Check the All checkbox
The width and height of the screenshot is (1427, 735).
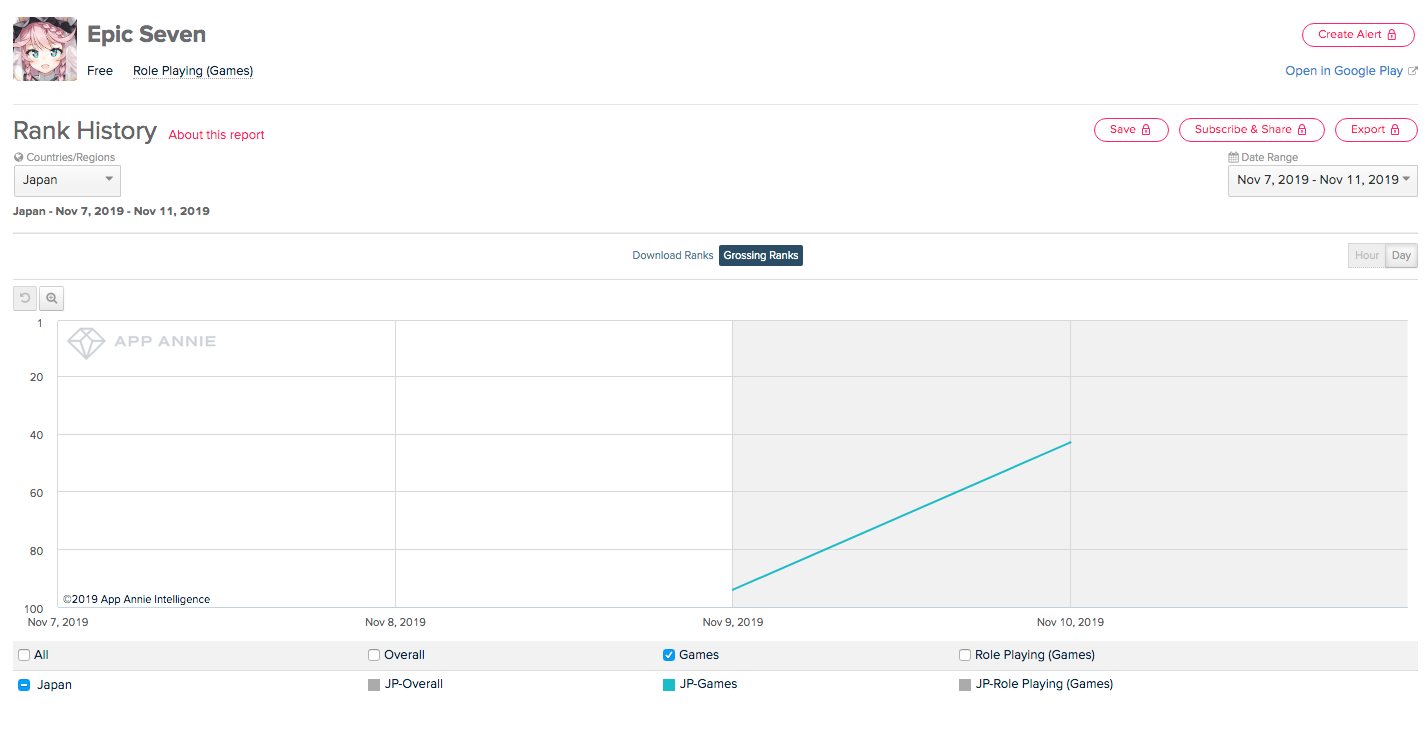pos(24,655)
